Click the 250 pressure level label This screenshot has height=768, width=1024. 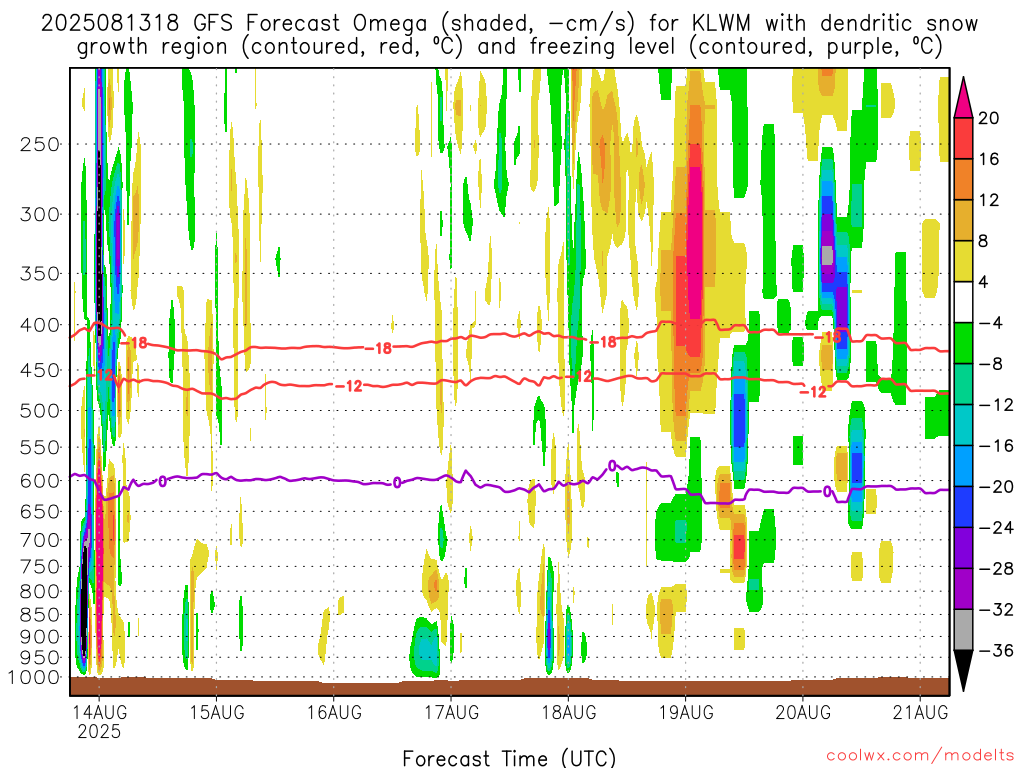40,144
